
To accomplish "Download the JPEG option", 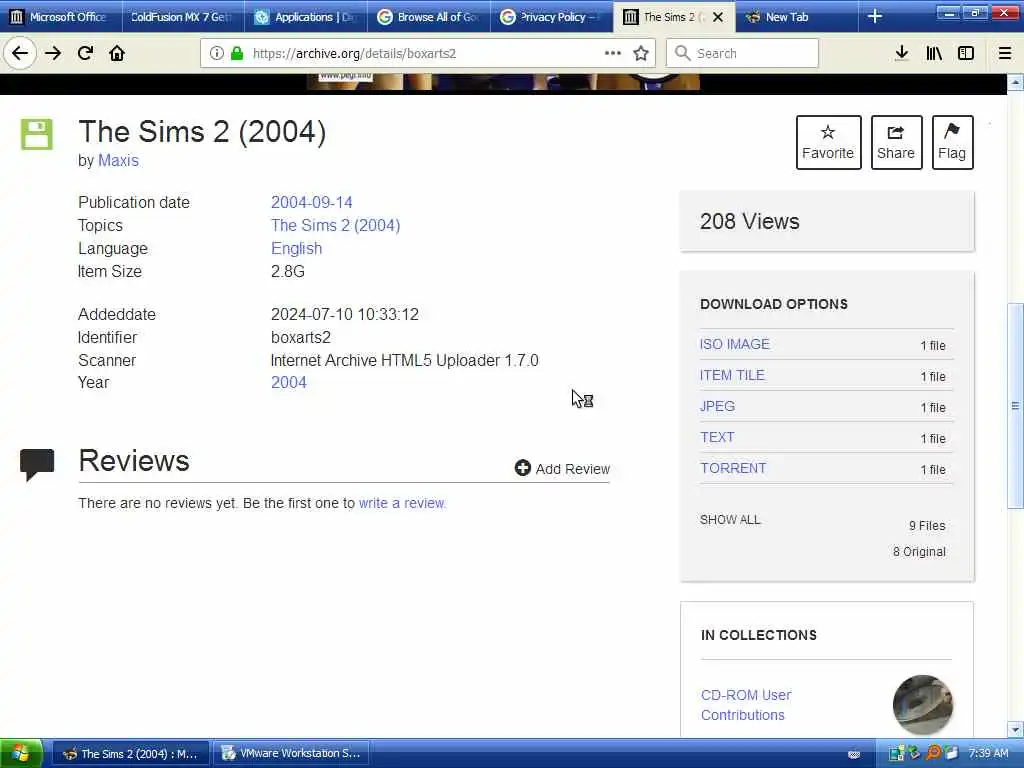I will click(717, 406).
